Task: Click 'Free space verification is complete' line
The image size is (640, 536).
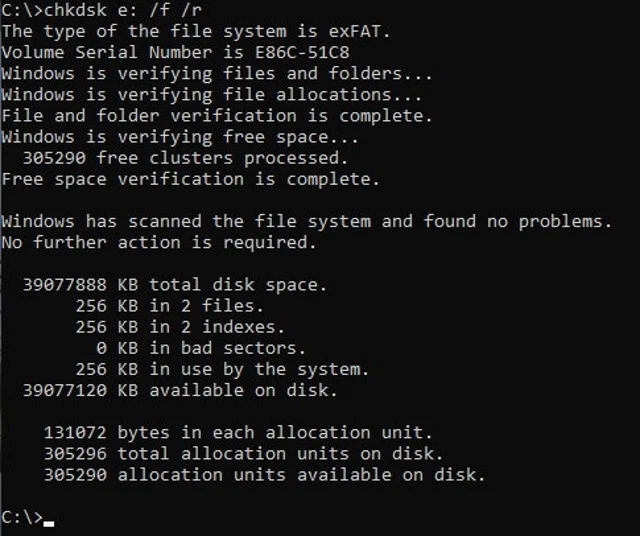Action: [190, 179]
